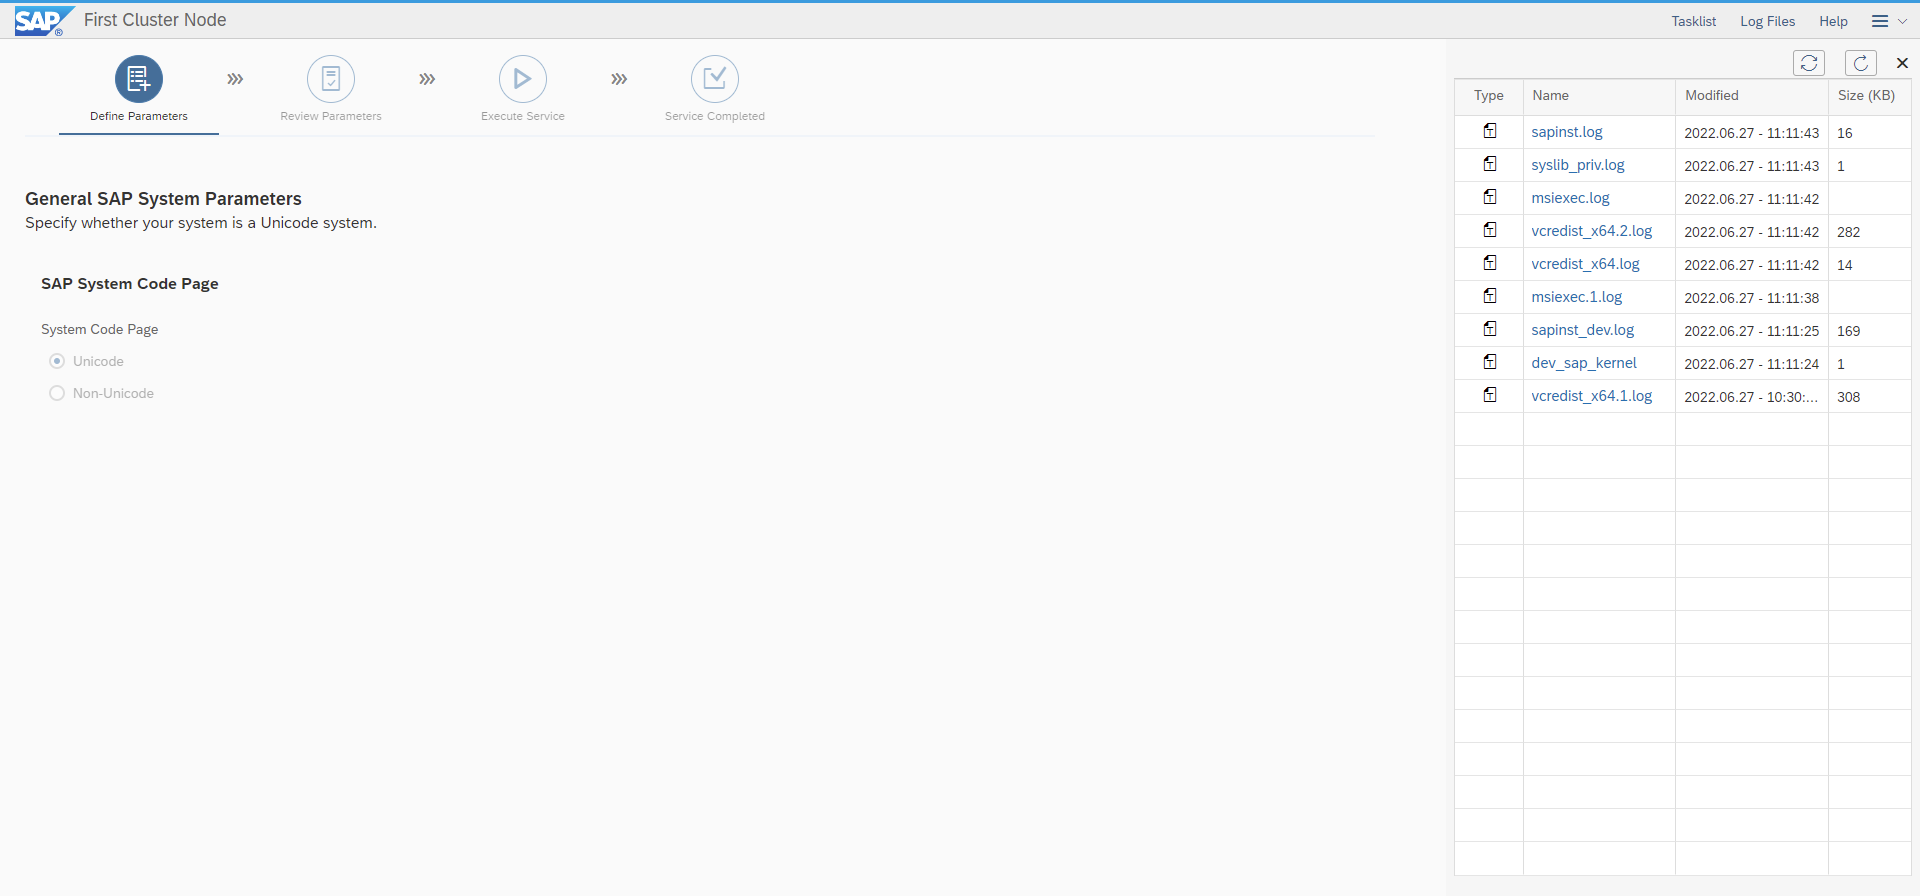Select the Non-Unicode radio button
1920x896 pixels.
pos(57,393)
